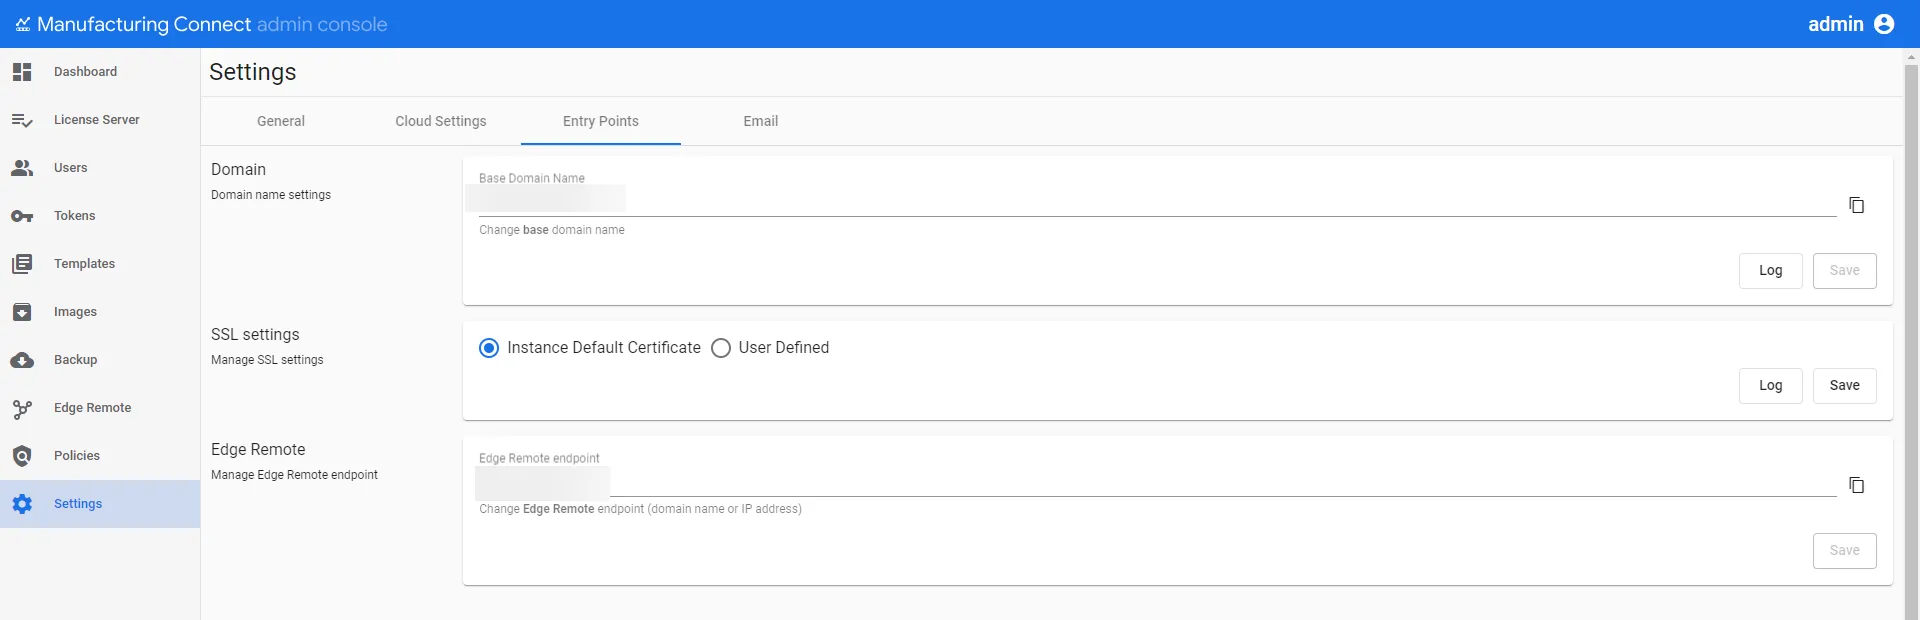Open the Cloud Settings tab
The image size is (1920, 620).
pyautogui.click(x=441, y=121)
